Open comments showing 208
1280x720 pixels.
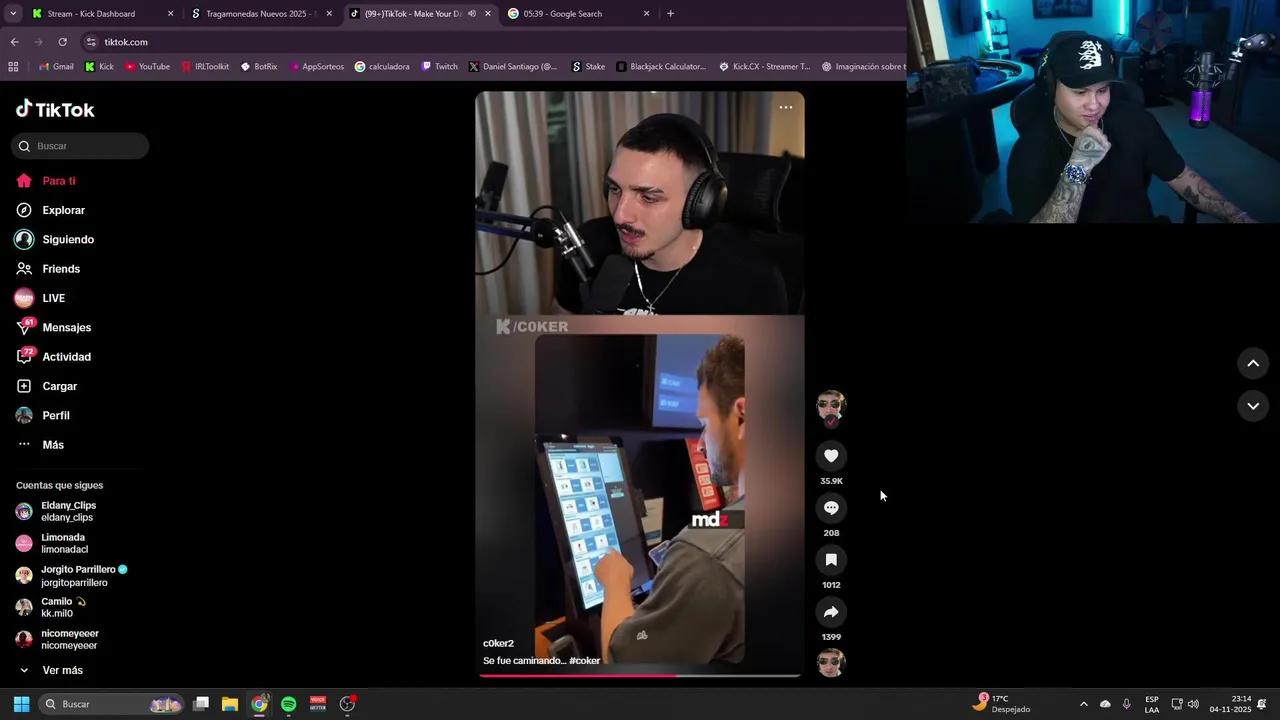(831, 508)
